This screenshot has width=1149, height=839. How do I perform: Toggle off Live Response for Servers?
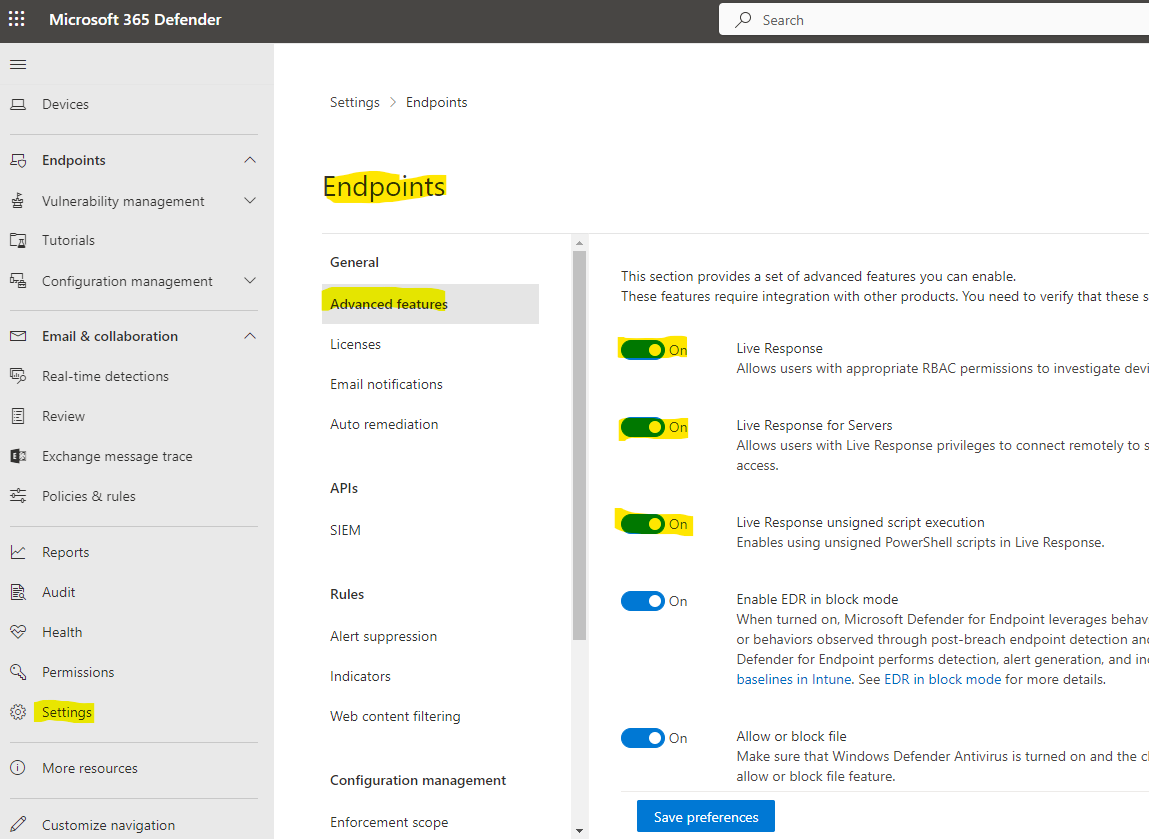(643, 426)
